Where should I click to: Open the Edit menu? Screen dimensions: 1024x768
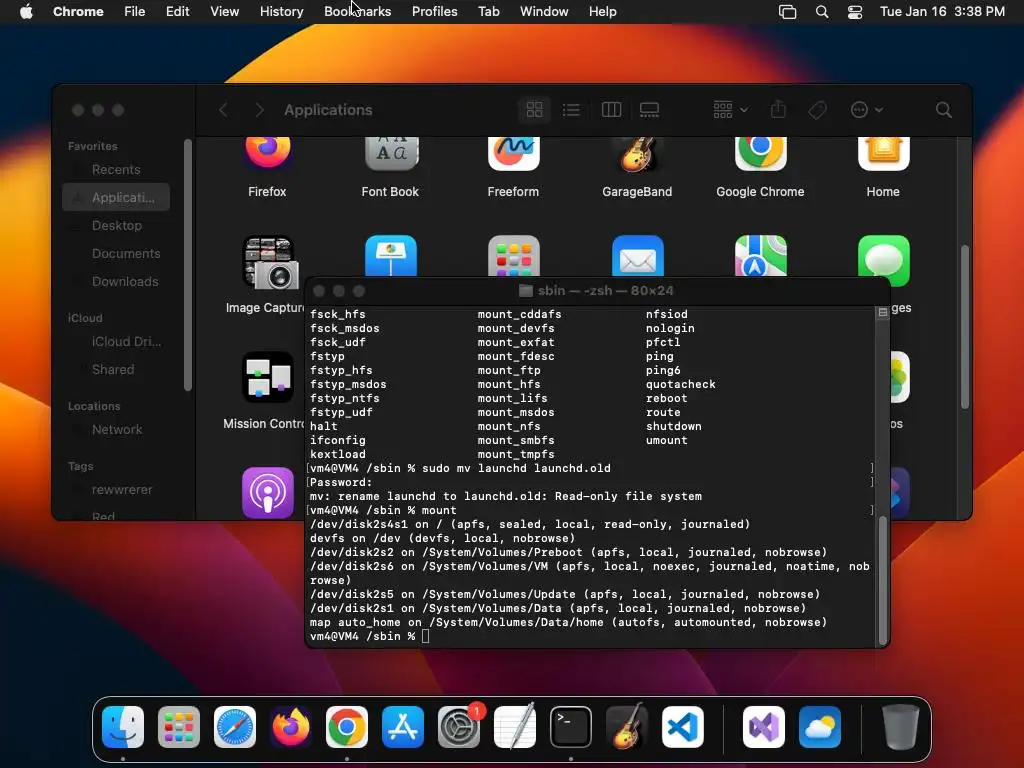pyautogui.click(x=177, y=12)
